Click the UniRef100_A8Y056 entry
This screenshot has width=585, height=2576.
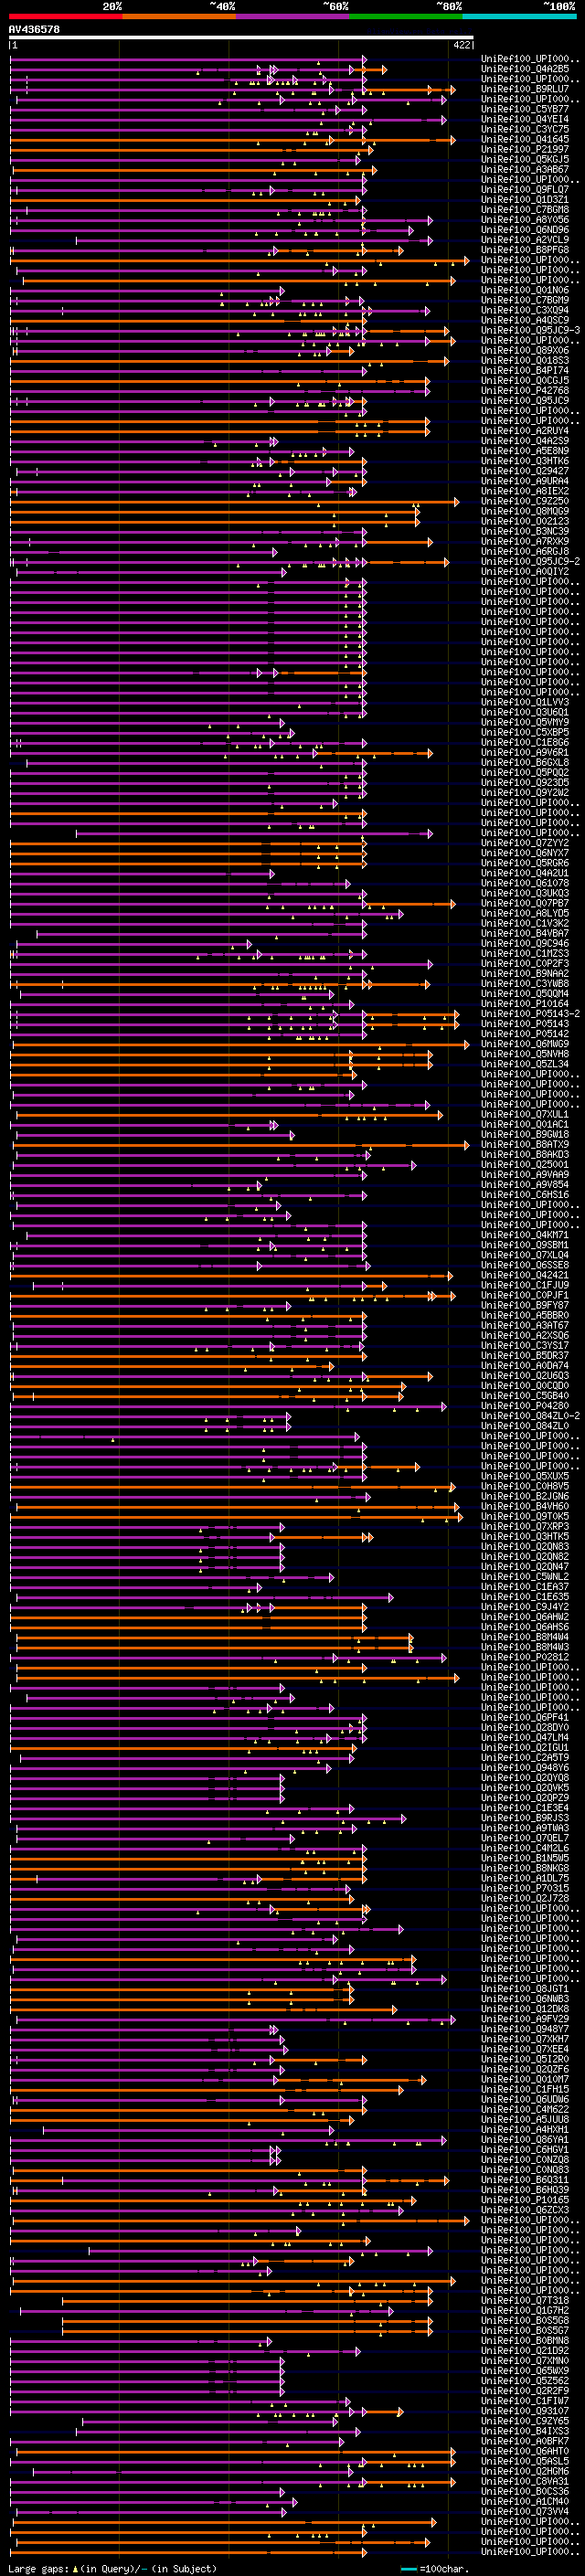[524, 220]
